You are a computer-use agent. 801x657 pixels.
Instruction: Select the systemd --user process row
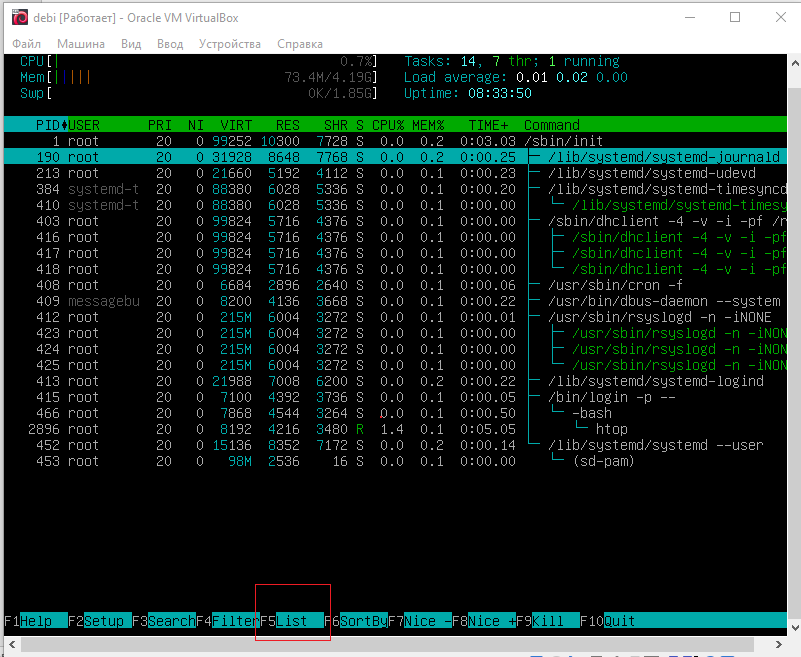point(395,445)
